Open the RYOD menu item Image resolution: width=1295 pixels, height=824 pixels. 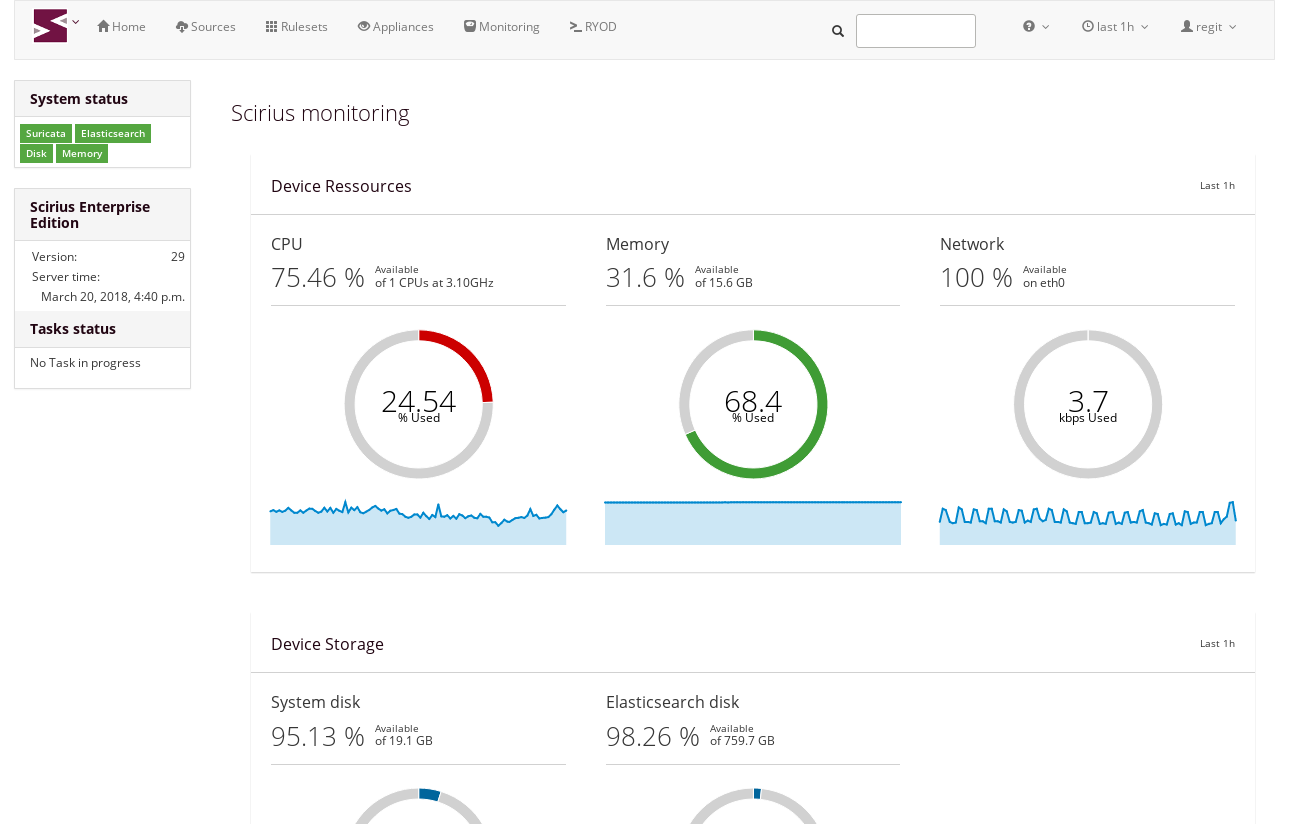tap(593, 27)
